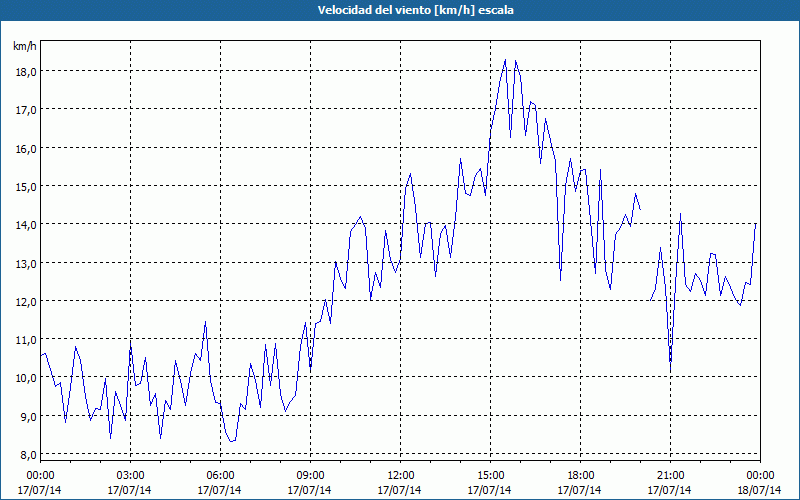Pick the '15,0' y-axis label
800x500 pixels.
[x=26, y=186]
